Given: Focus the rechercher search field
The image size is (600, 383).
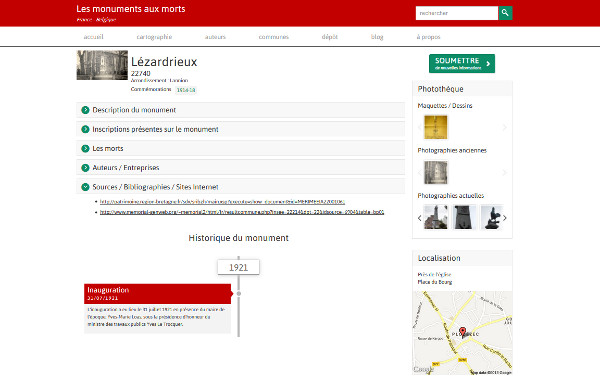Looking at the screenshot, I should pos(457,13).
